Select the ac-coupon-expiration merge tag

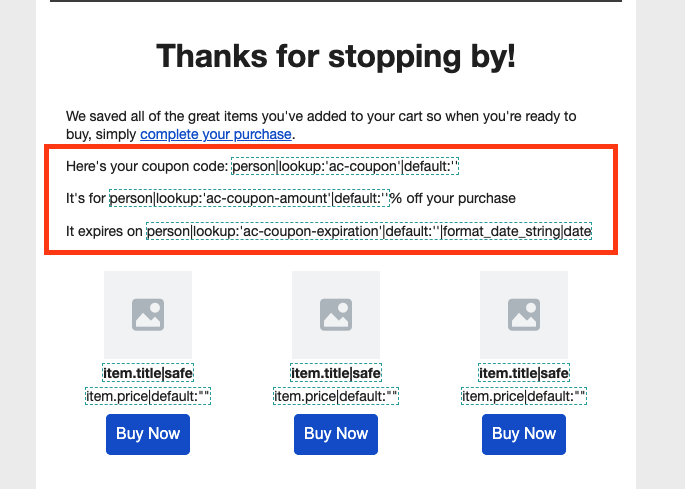[369, 231]
